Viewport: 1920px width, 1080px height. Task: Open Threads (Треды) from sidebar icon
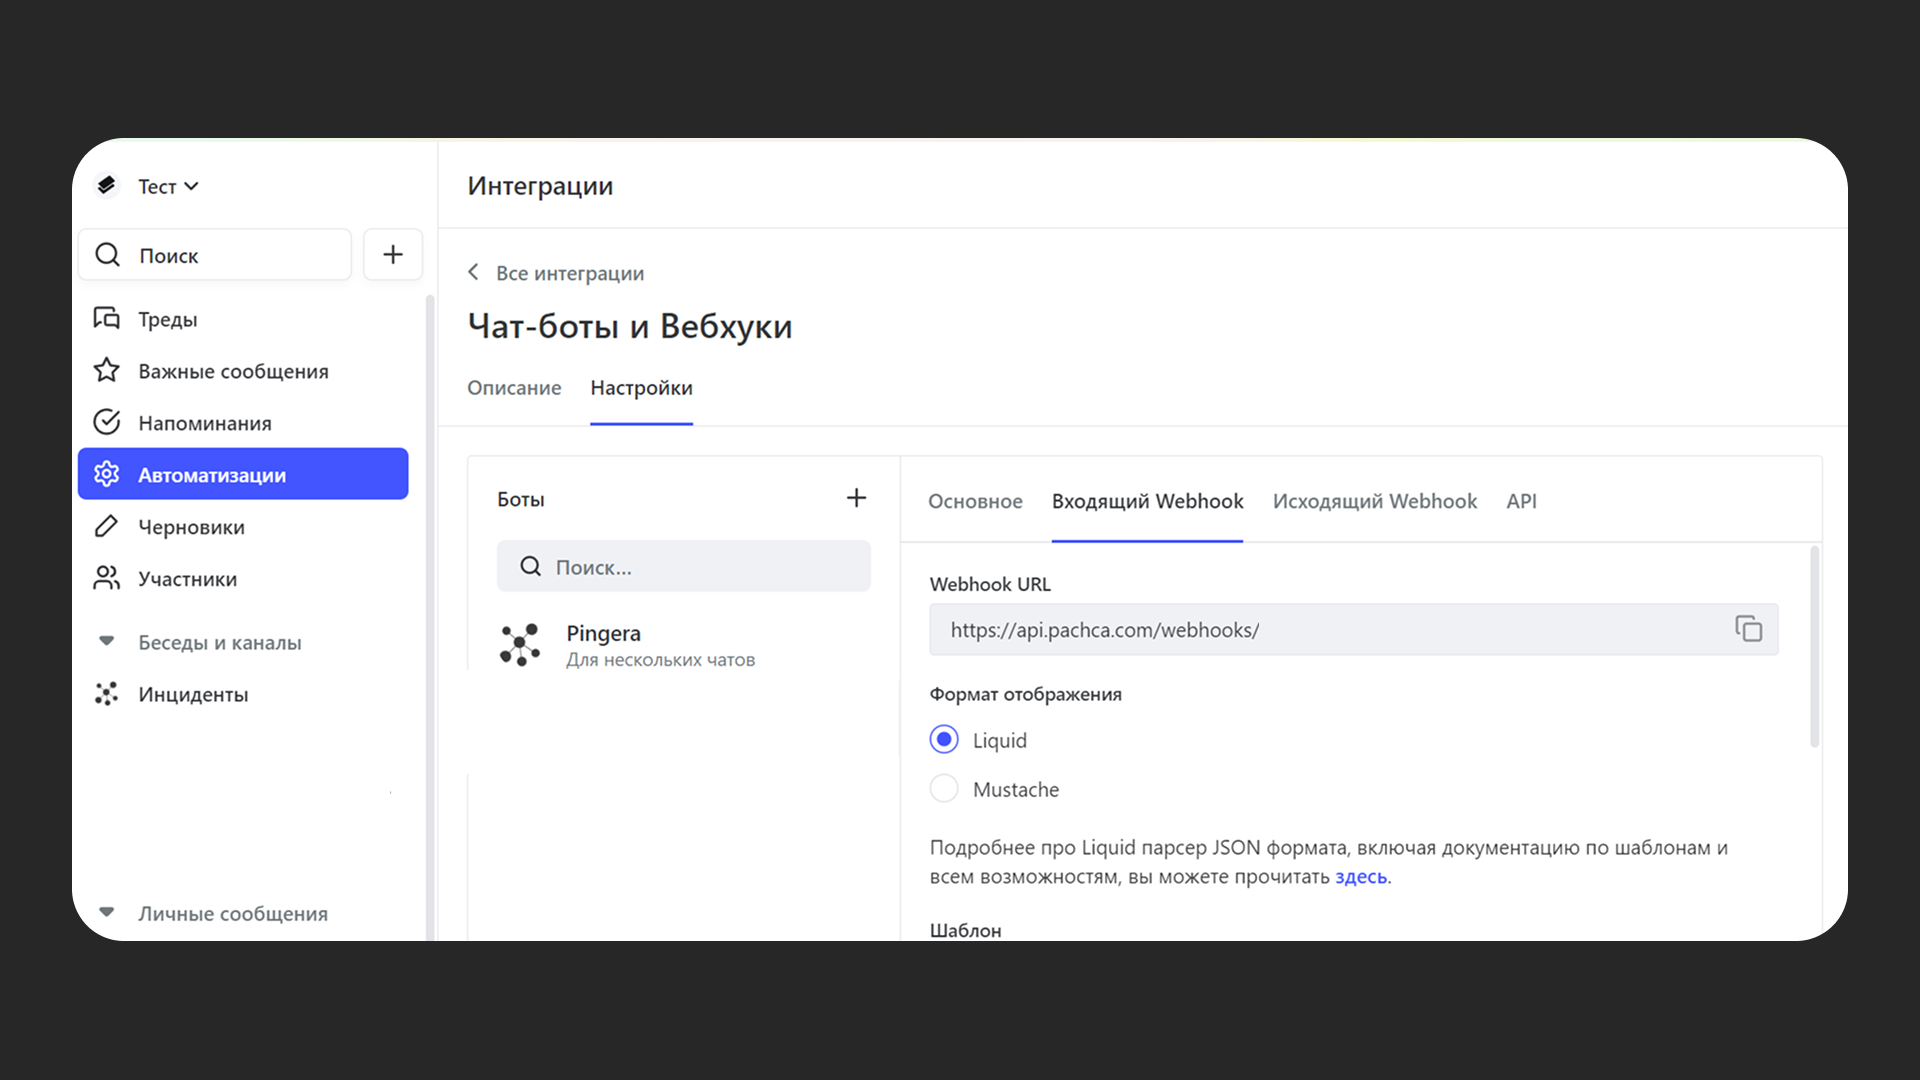point(107,318)
